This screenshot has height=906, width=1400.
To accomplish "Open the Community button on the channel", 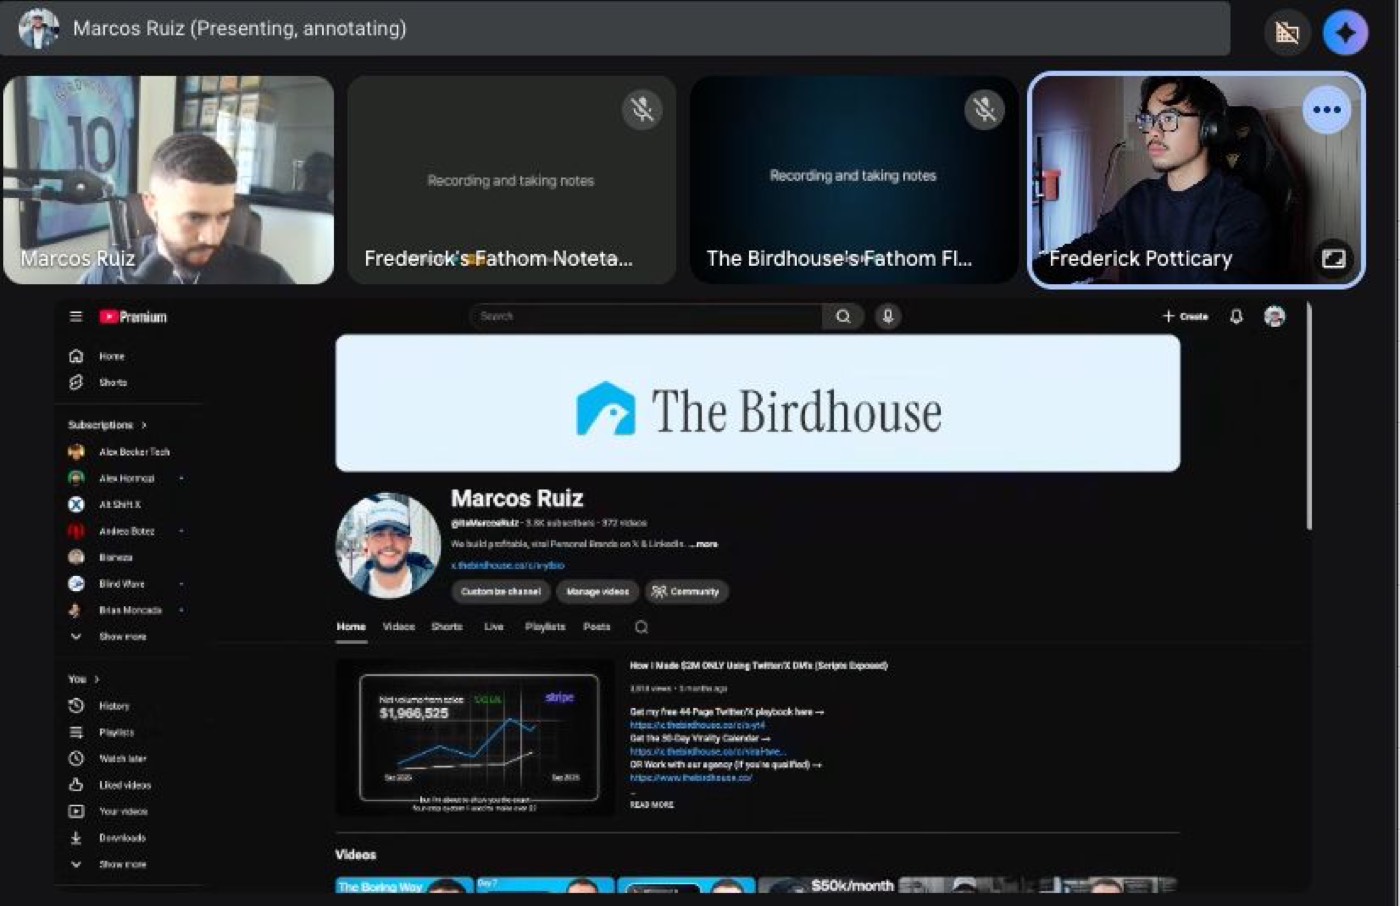I will [x=687, y=592].
